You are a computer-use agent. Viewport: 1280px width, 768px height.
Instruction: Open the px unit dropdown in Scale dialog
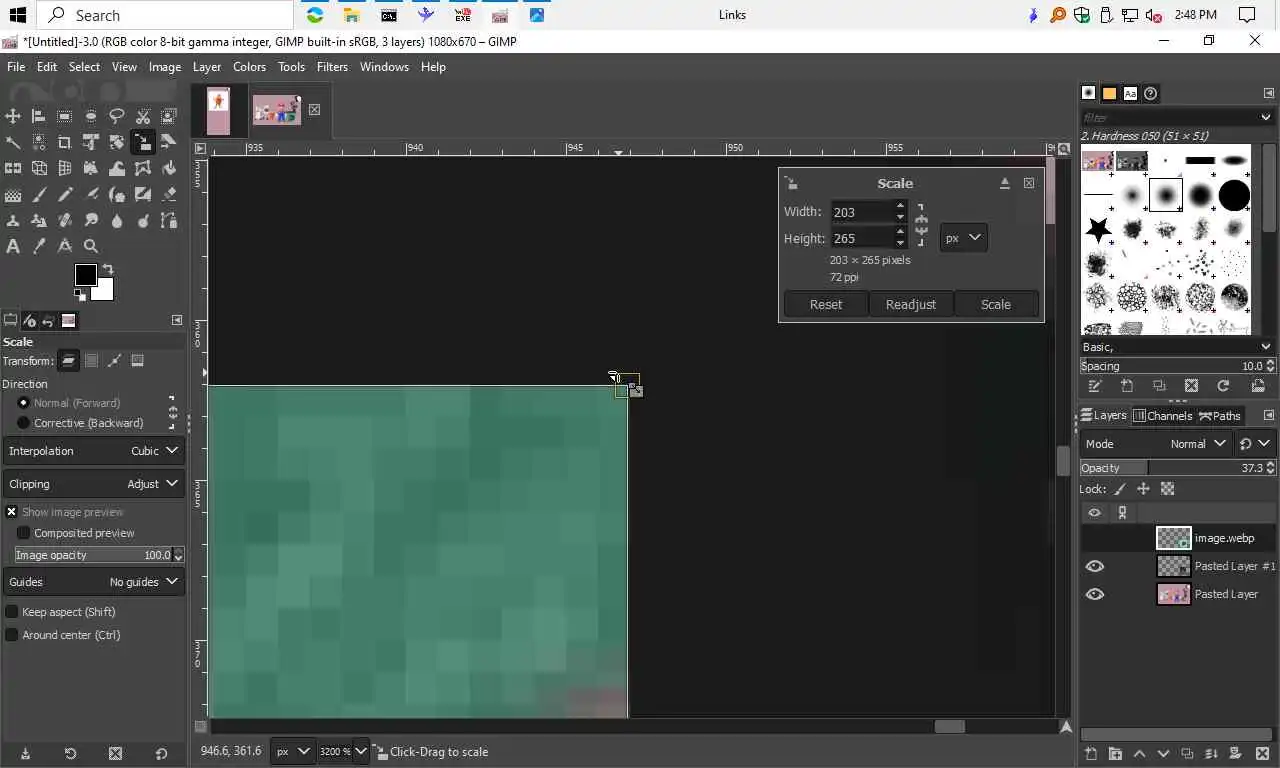(964, 238)
